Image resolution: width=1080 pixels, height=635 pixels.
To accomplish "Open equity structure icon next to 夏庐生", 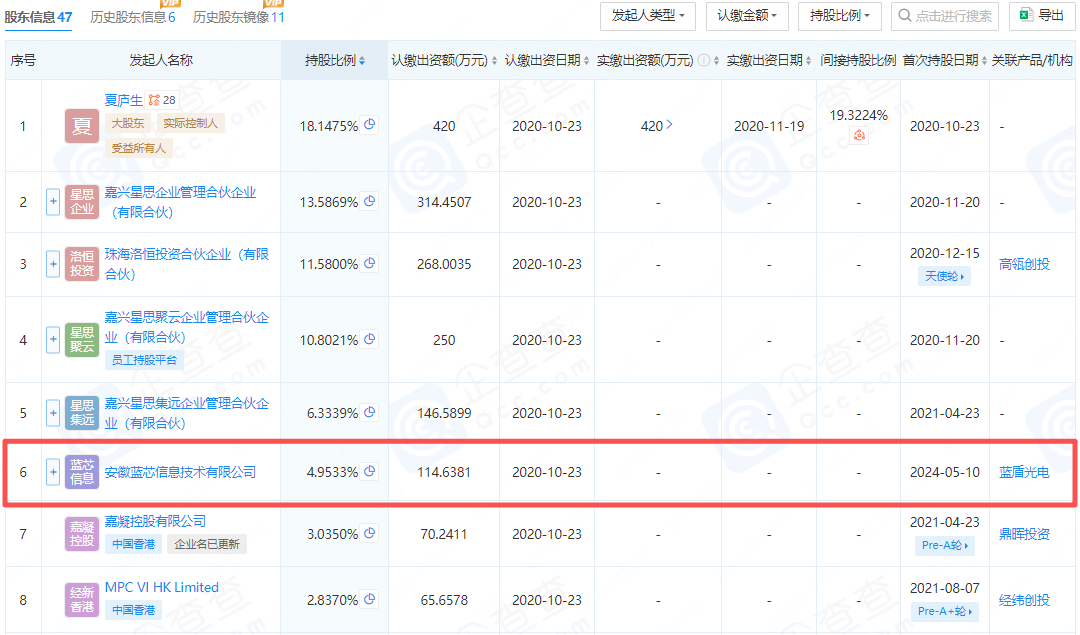I will (x=154, y=100).
